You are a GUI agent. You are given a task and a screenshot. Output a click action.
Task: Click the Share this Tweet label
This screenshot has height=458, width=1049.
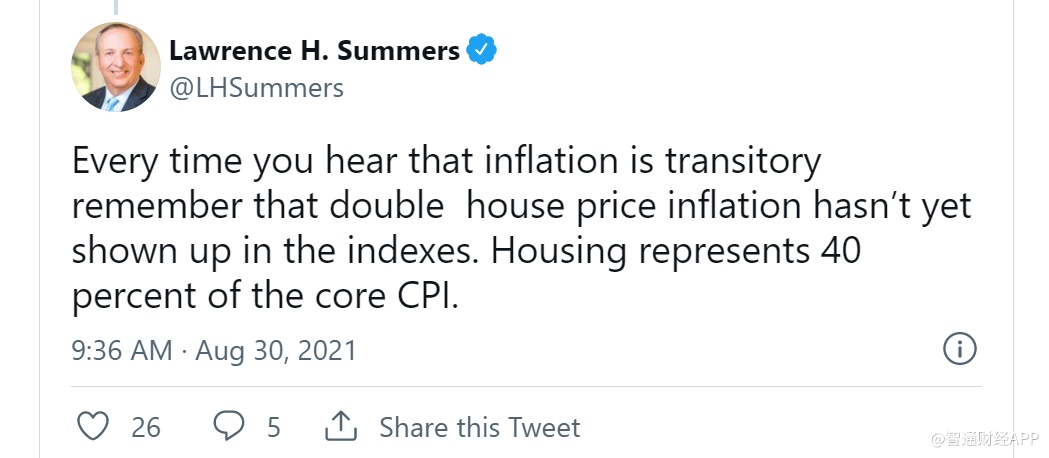pyautogui.click(x=479, y=428)
